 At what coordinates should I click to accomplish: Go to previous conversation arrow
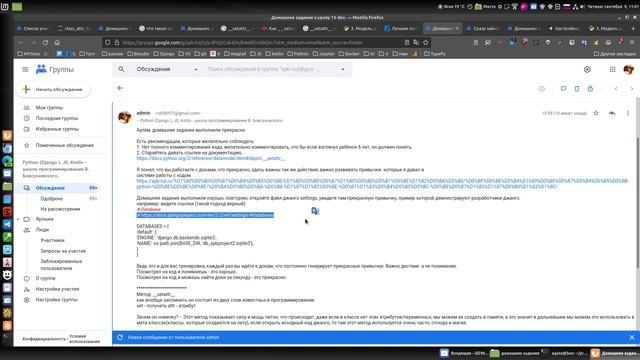click(x=616, y=88)
